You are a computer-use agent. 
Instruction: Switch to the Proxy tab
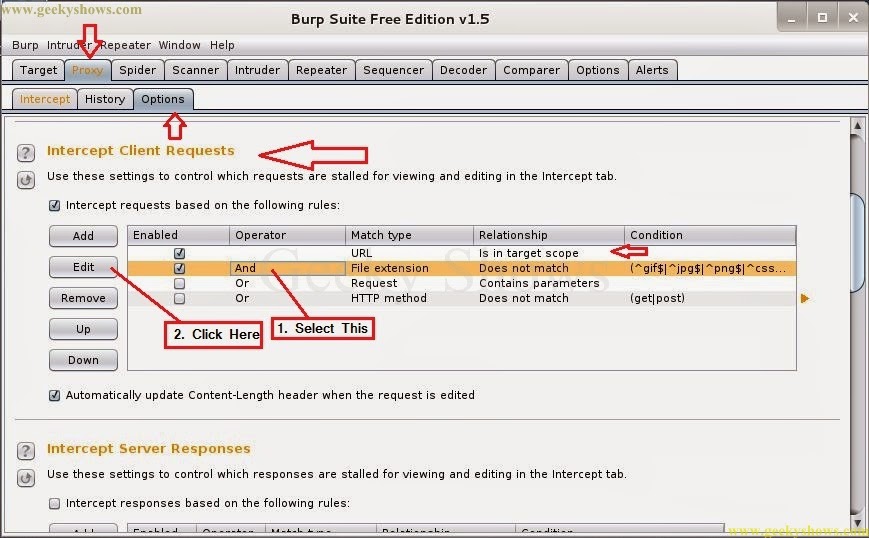[88, 70]
